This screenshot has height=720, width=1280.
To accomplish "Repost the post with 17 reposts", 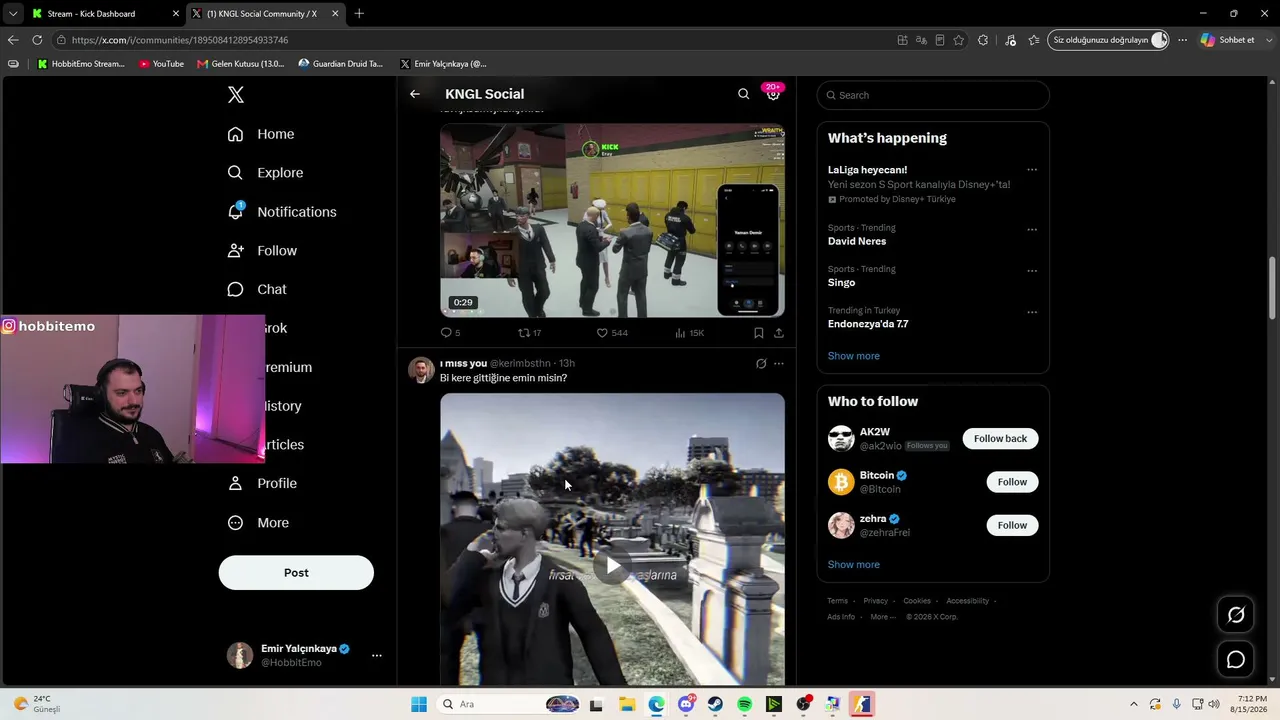I will coord(529,333).
